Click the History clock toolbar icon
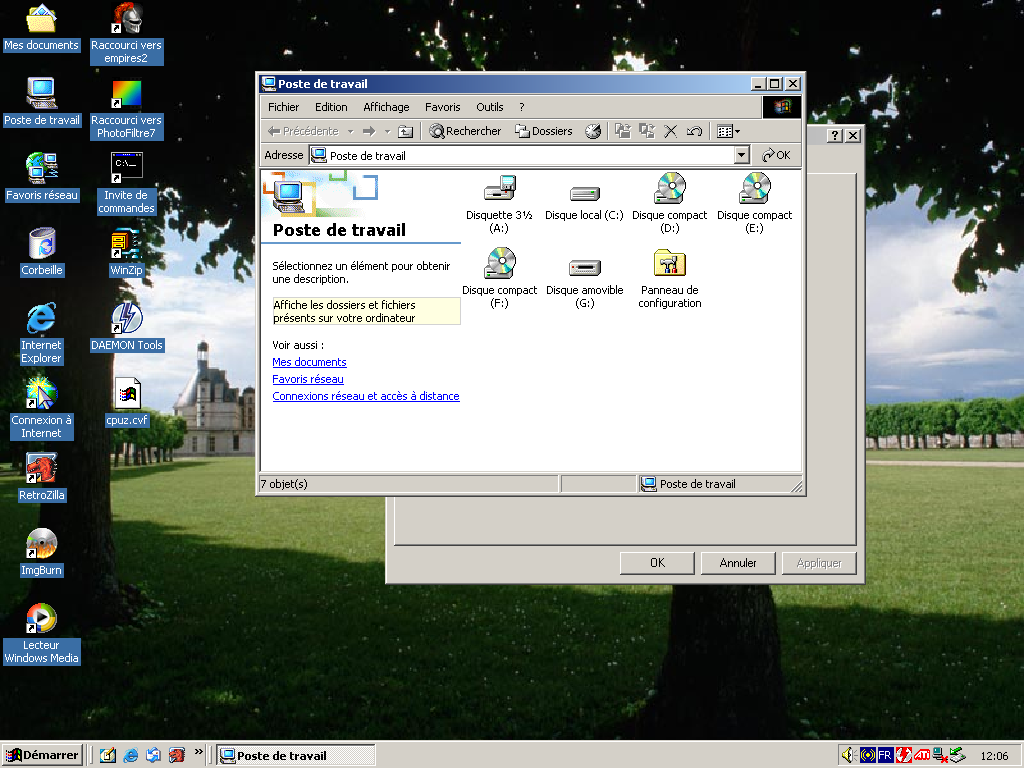1024x768 pixels. 593,131
